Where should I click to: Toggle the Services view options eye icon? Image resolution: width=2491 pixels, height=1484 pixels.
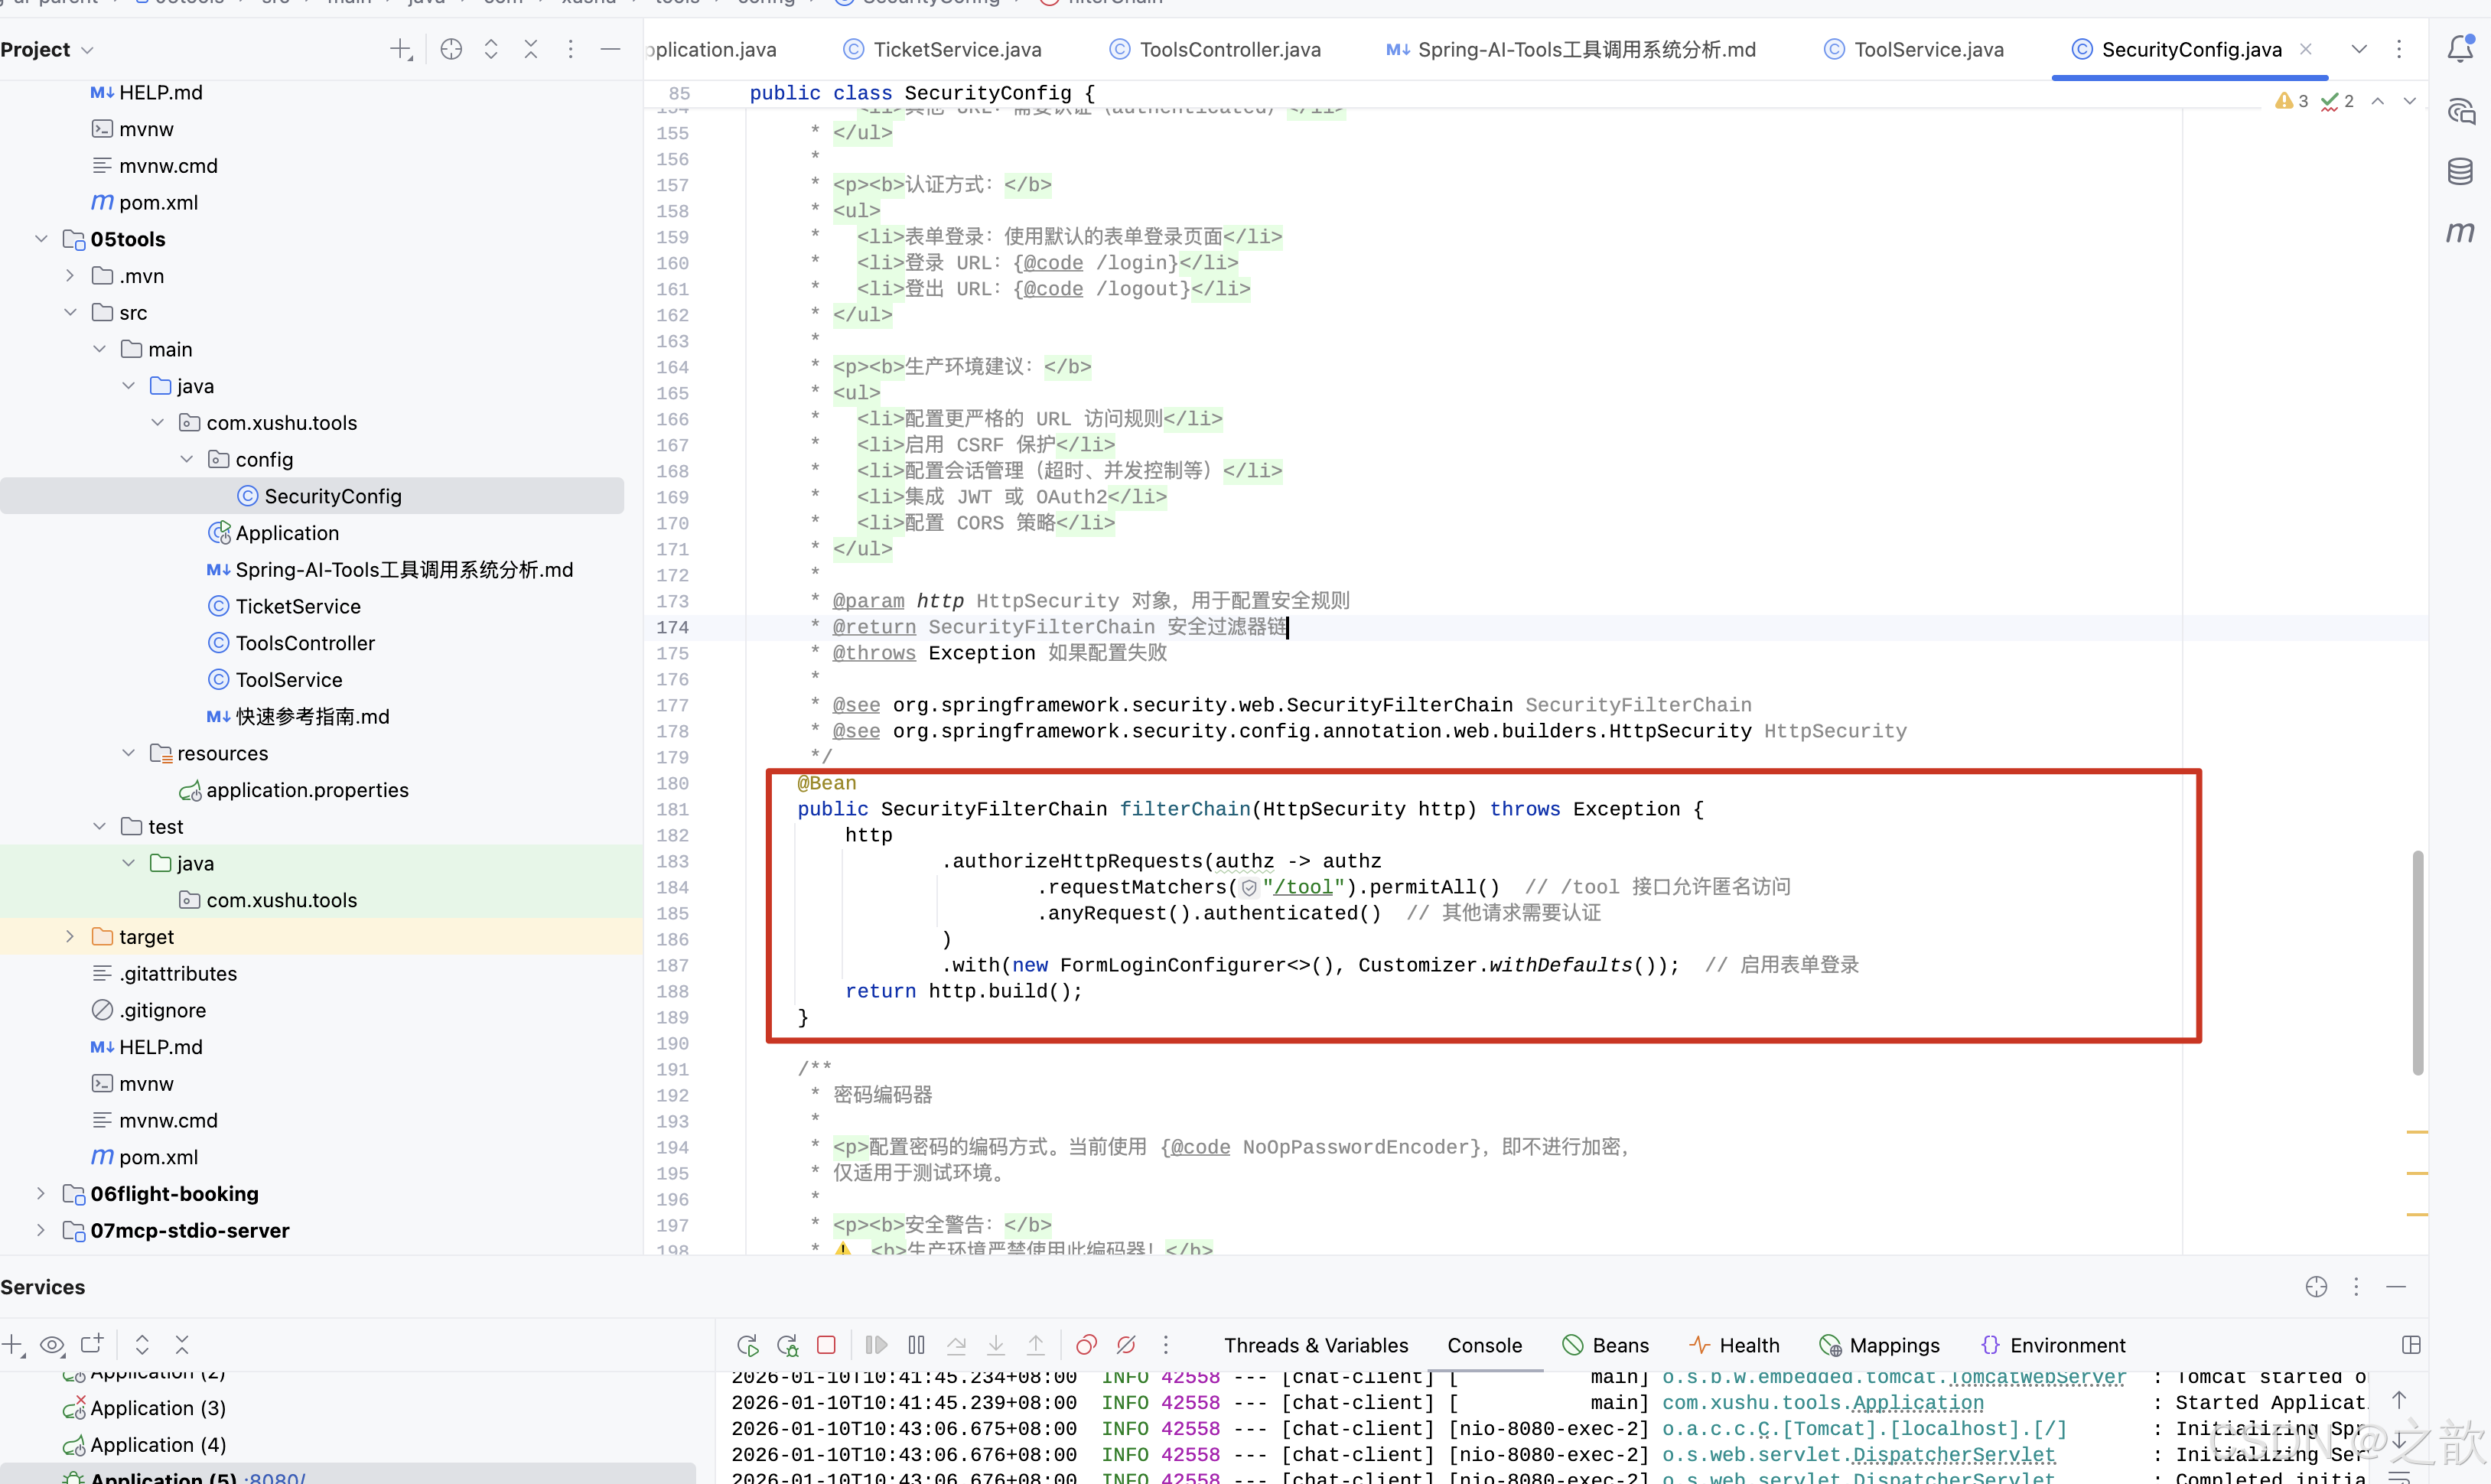click(53, 1345)
